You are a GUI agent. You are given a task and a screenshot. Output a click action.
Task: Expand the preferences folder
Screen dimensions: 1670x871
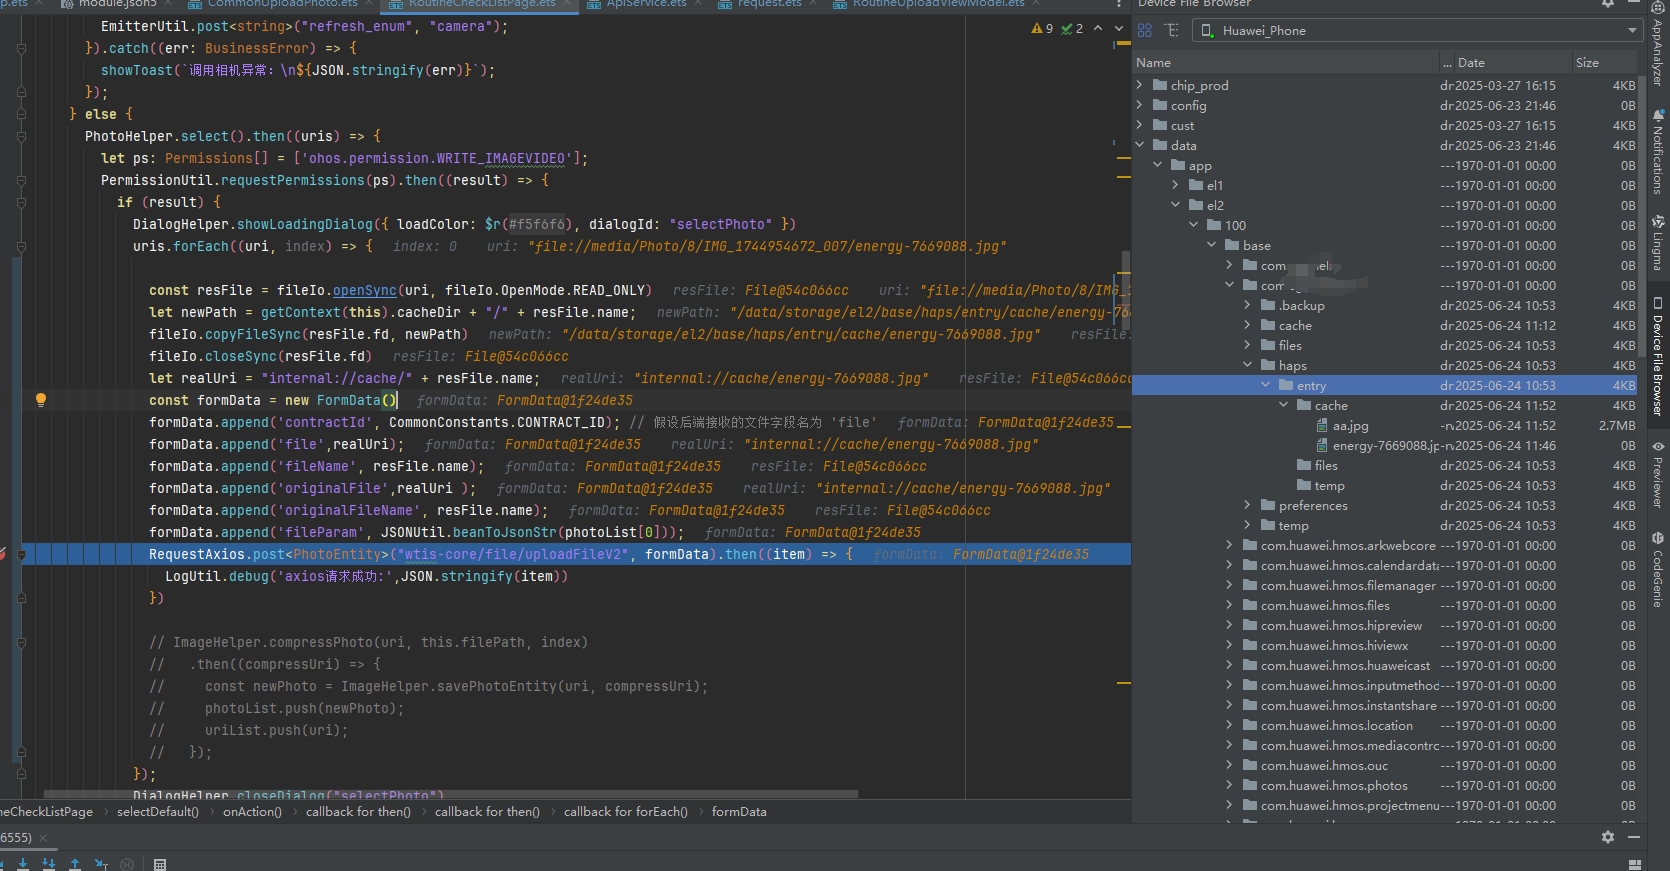1248,506
